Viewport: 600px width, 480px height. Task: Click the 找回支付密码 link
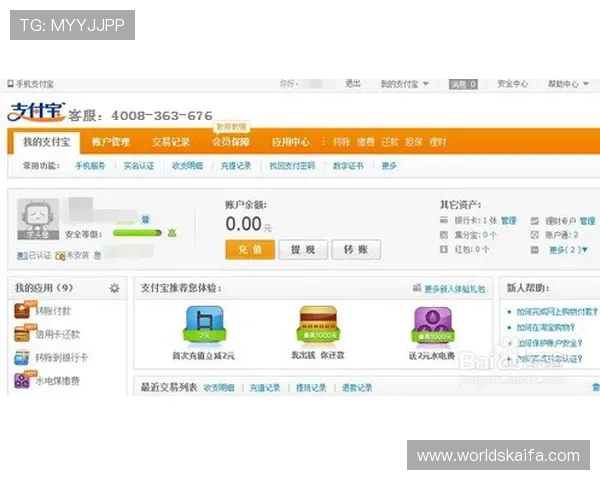292,166
